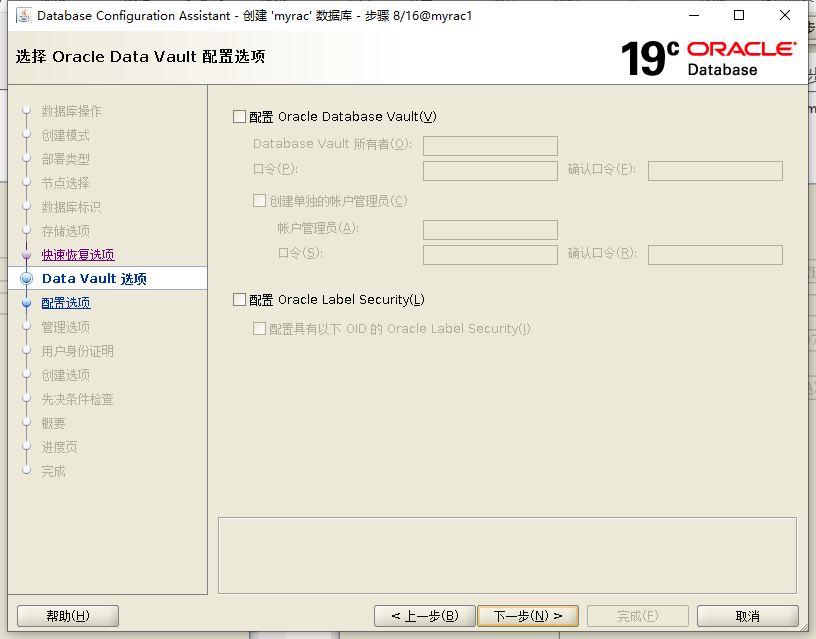Viewport: 816px width, 639px height.
Task: Click the 先决条件检查 step in sidebar
Action: (x=78, y=399)
